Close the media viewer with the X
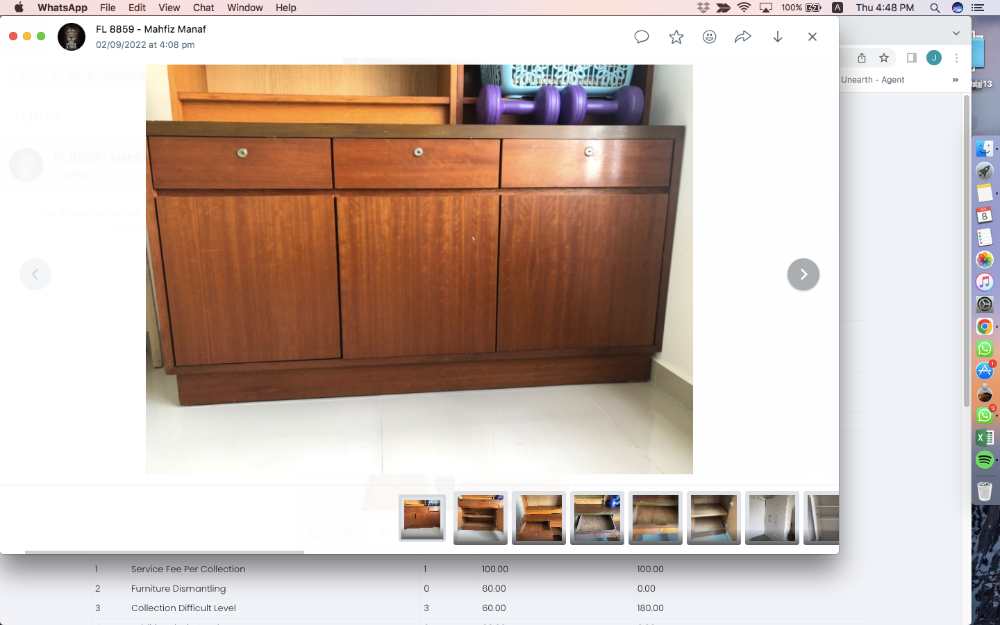 point(812,37)
